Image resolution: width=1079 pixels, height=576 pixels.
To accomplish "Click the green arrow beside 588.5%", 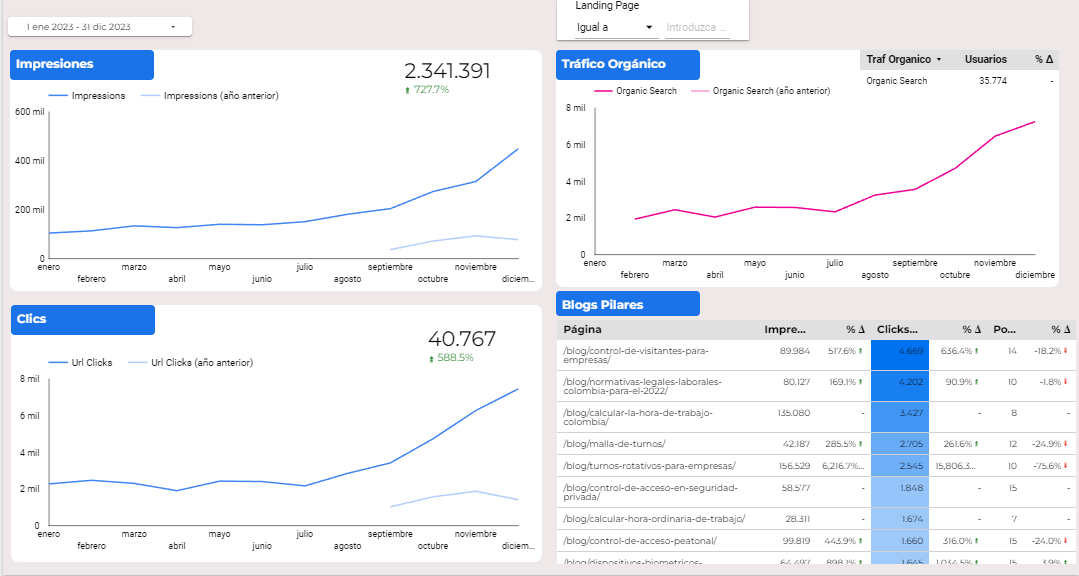I will 431,359.
